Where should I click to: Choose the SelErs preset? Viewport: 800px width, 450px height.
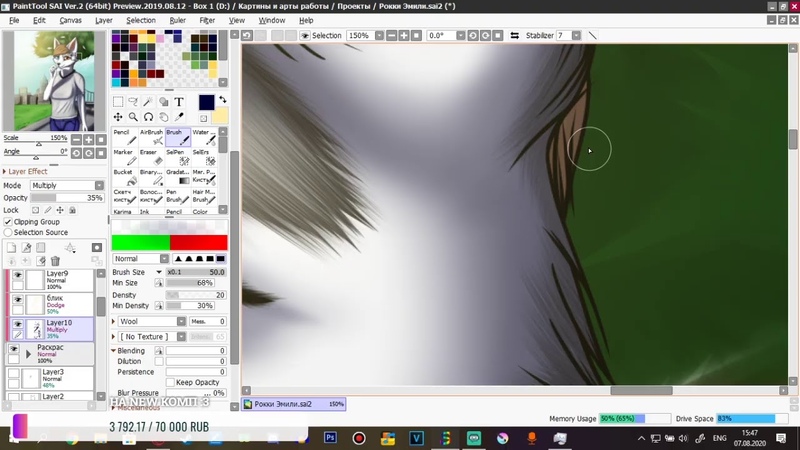click(x=204, y=157)
